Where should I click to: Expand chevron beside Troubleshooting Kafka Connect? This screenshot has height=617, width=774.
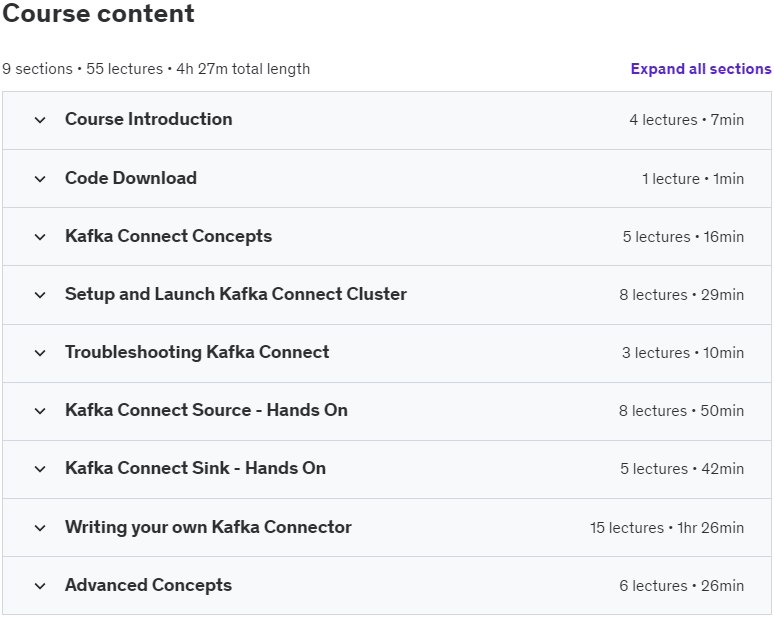click(x=40, y=353)
